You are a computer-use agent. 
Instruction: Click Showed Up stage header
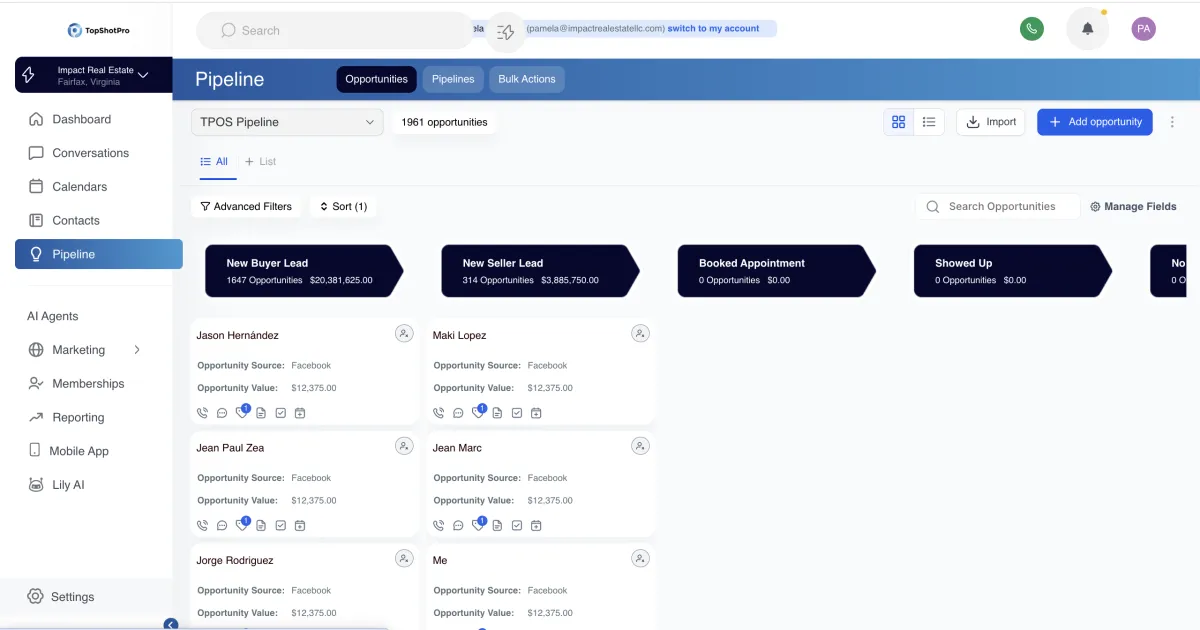point(1012,271)
